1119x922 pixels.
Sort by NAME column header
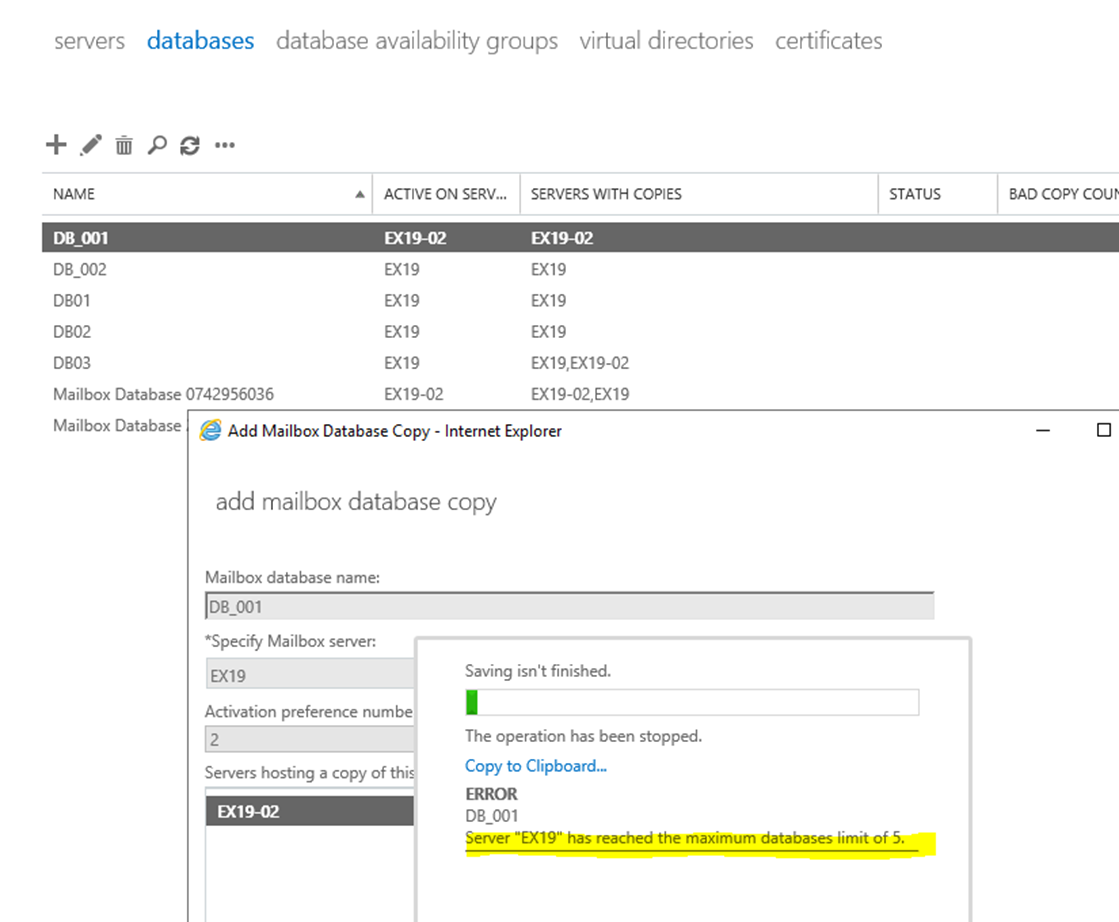[207, 194]
